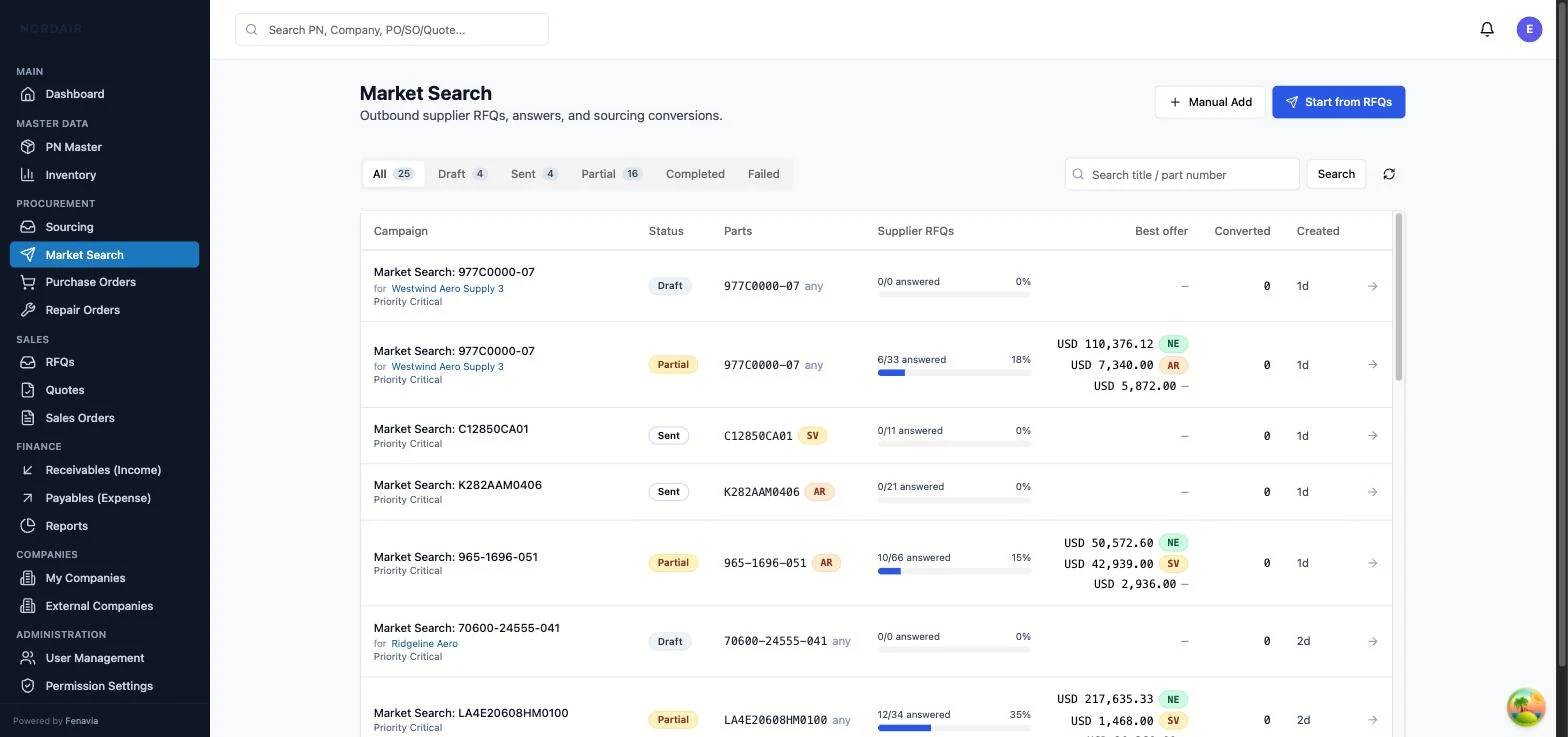
Task: Open row arrow for C12850CA01 campaign
Action: click(x=1372, y=436)
